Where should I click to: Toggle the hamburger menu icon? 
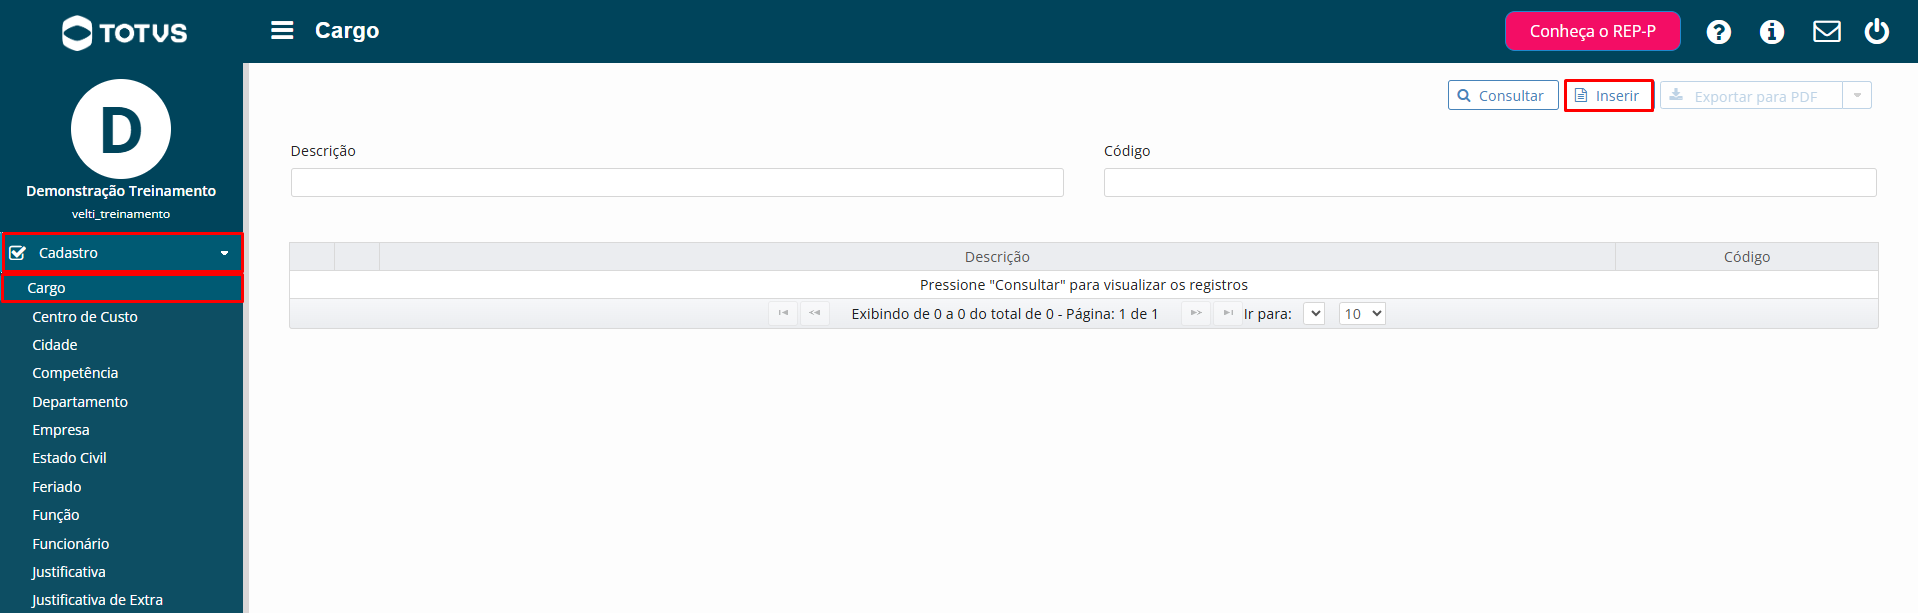282,31
